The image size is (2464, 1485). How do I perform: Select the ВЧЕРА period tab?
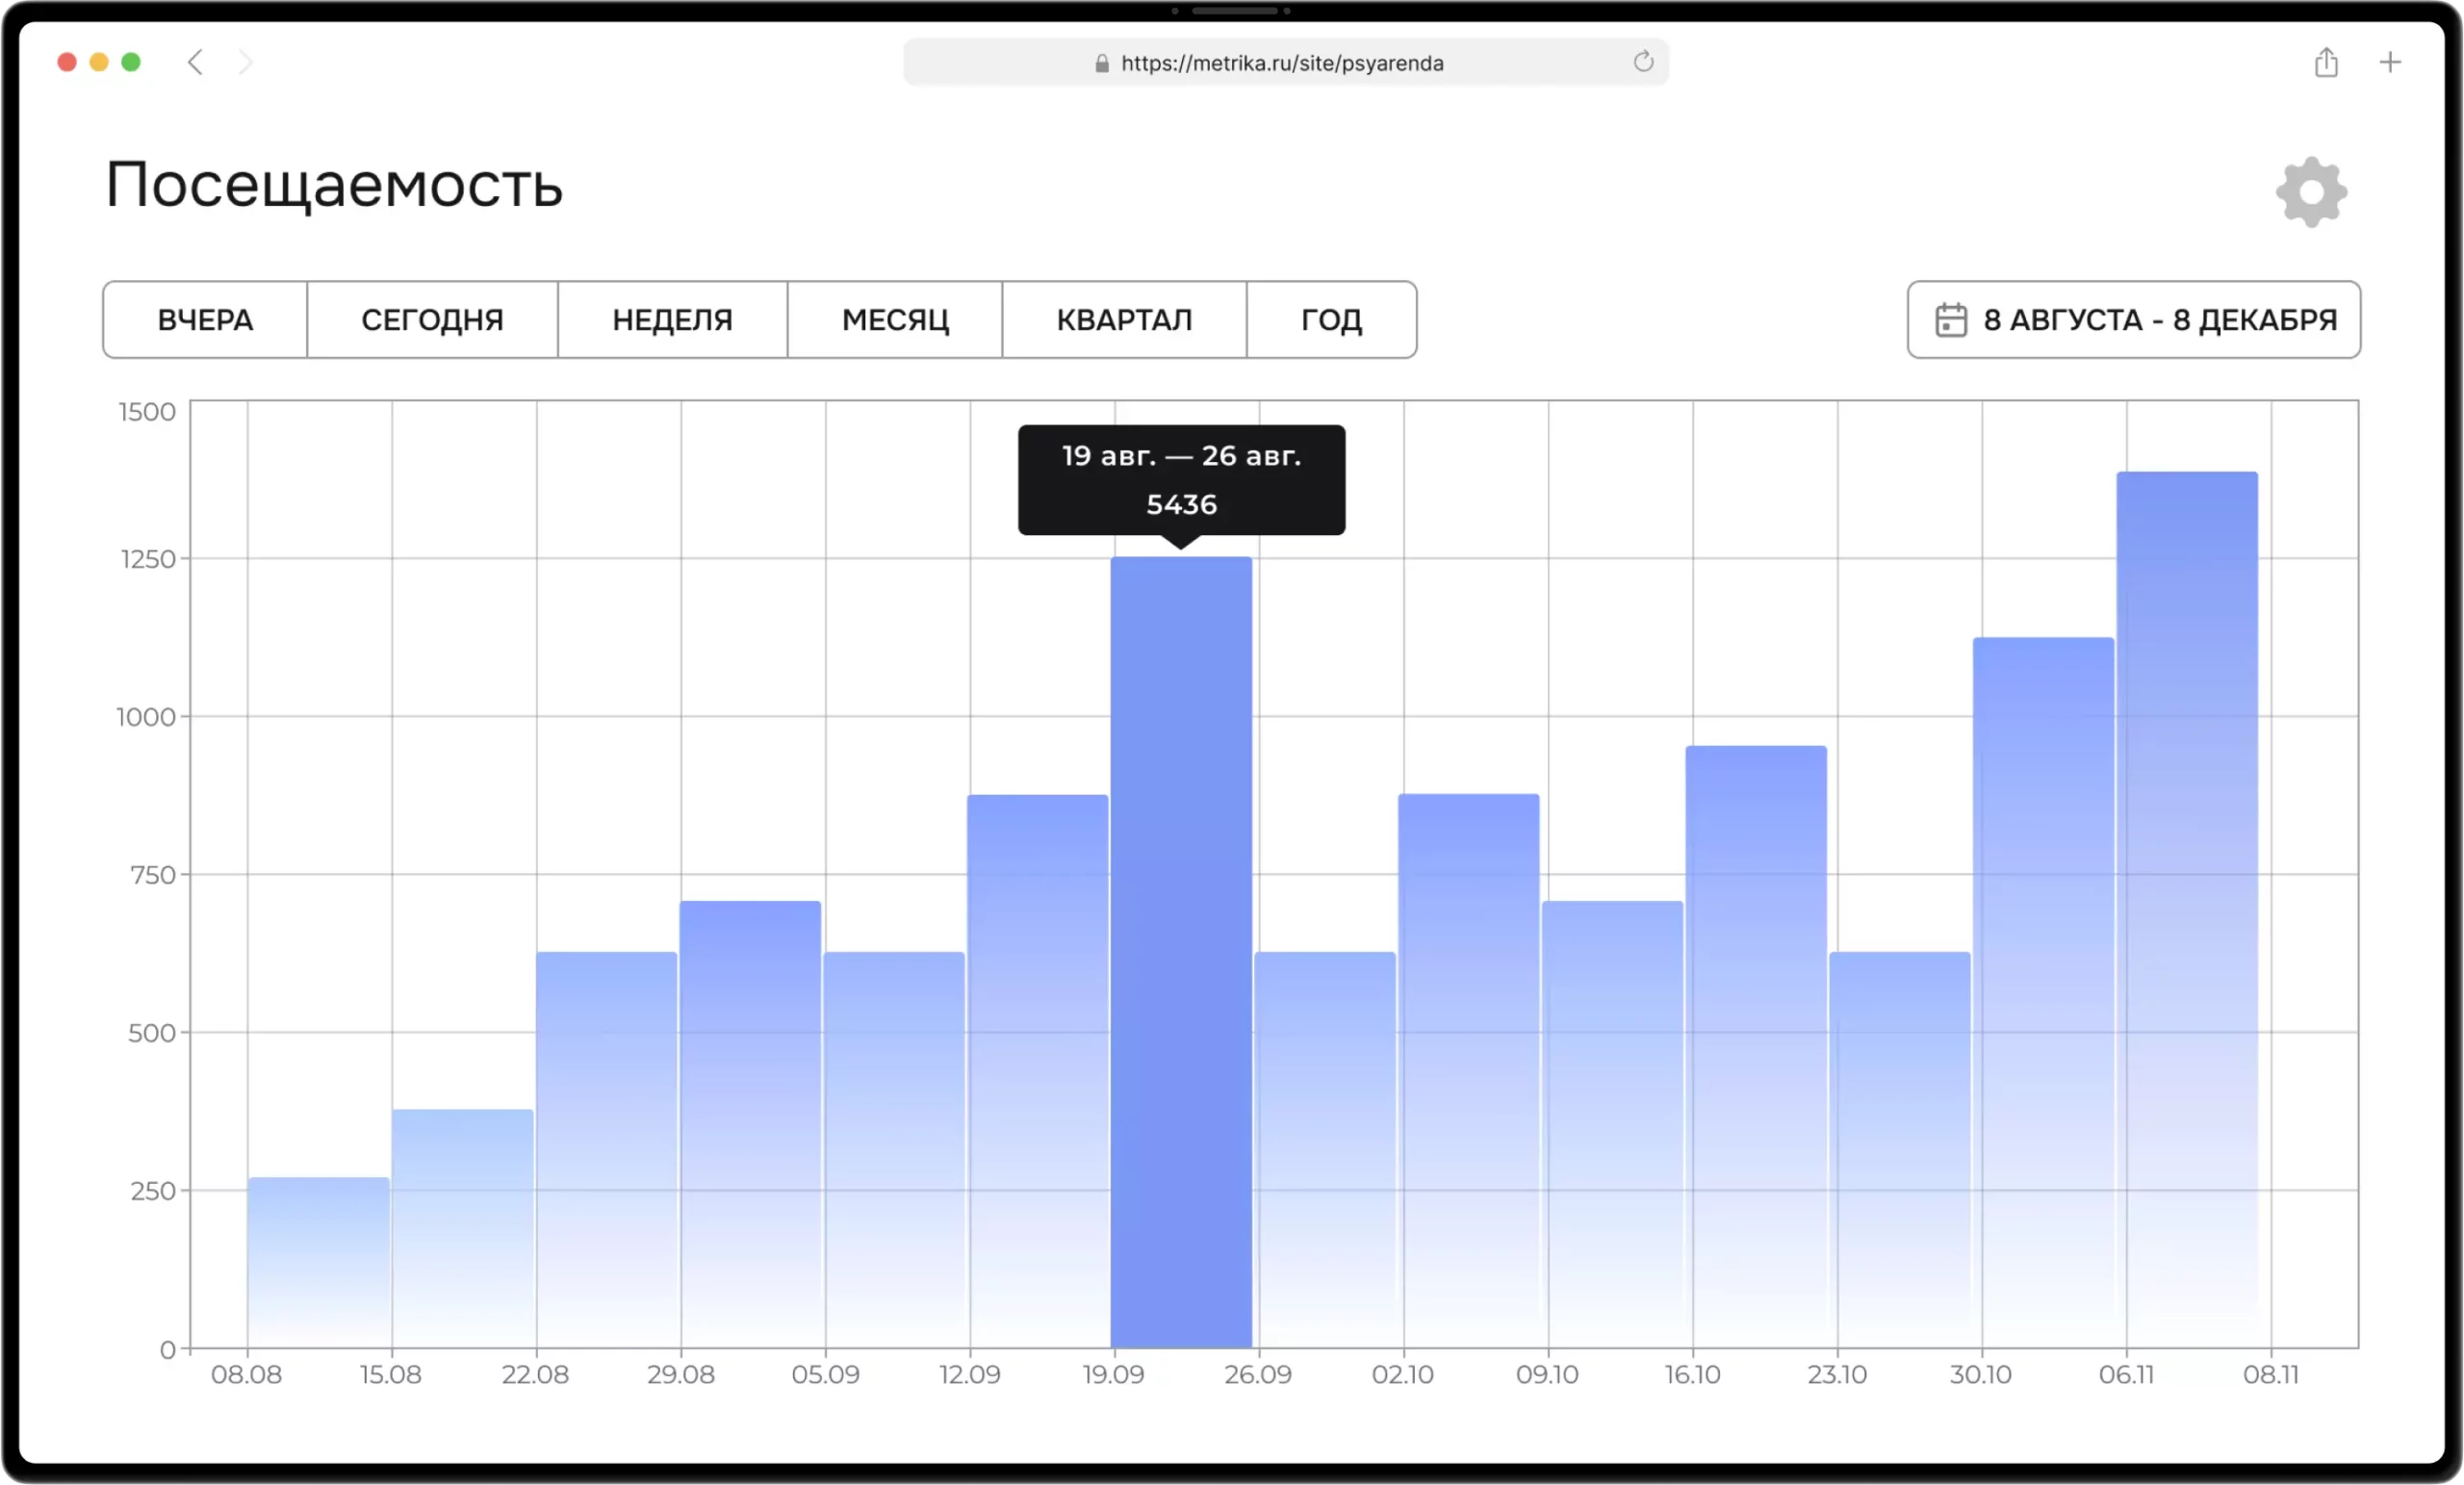(205, 320)
